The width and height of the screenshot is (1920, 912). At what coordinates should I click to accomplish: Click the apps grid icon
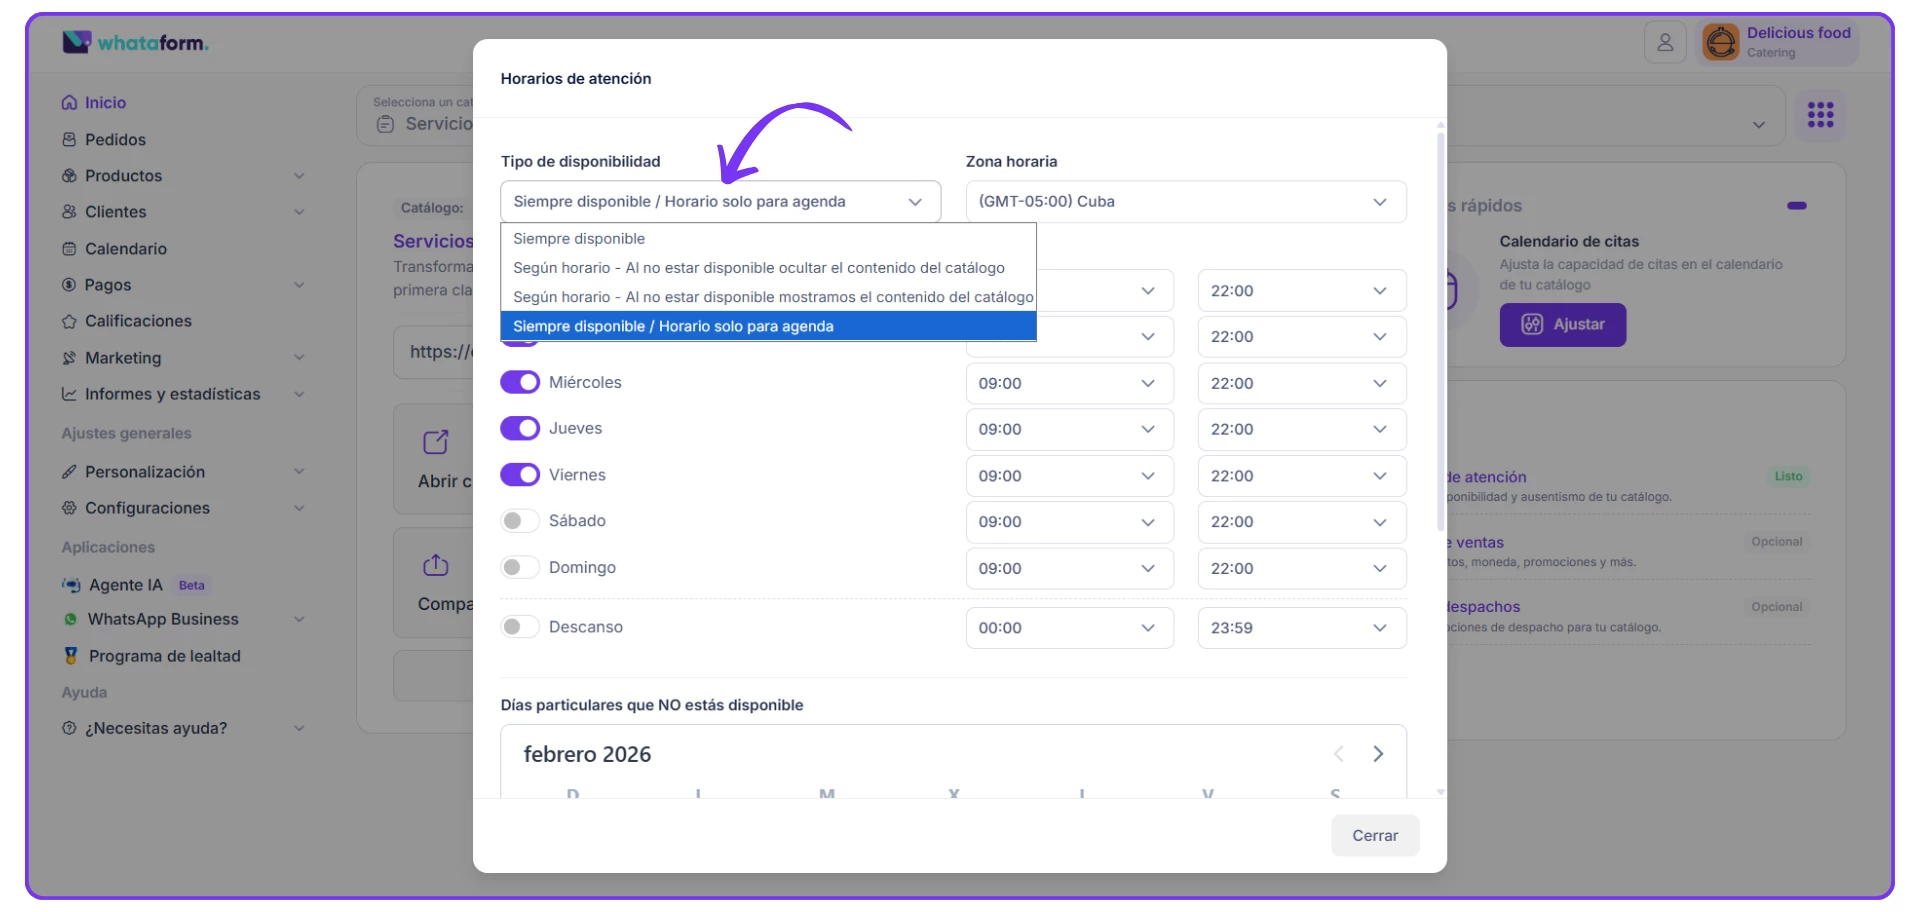click(x=1820, y=115)
